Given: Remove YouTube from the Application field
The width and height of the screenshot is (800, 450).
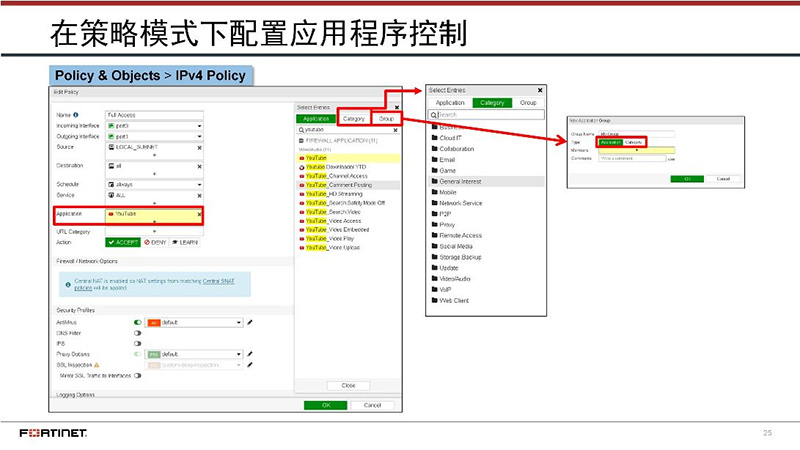Looking at the screenshot, I should 199,214.
